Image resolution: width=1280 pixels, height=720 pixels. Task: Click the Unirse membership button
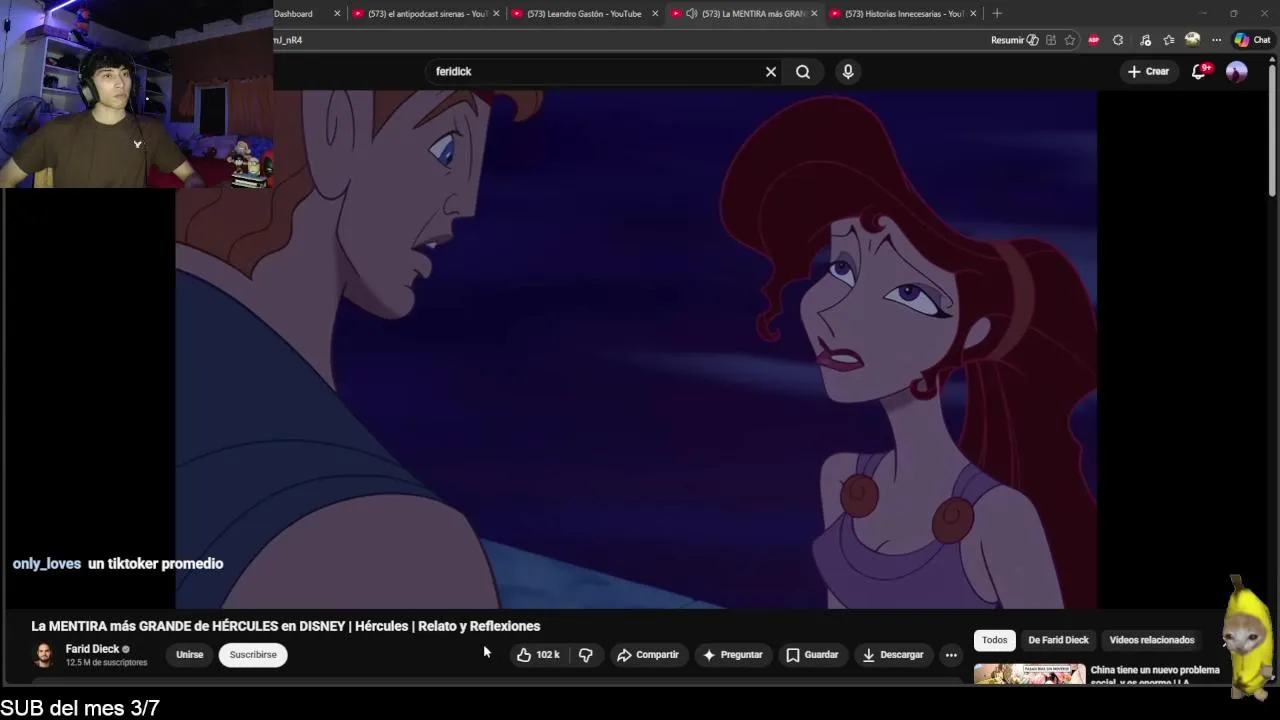pos(190,655)
